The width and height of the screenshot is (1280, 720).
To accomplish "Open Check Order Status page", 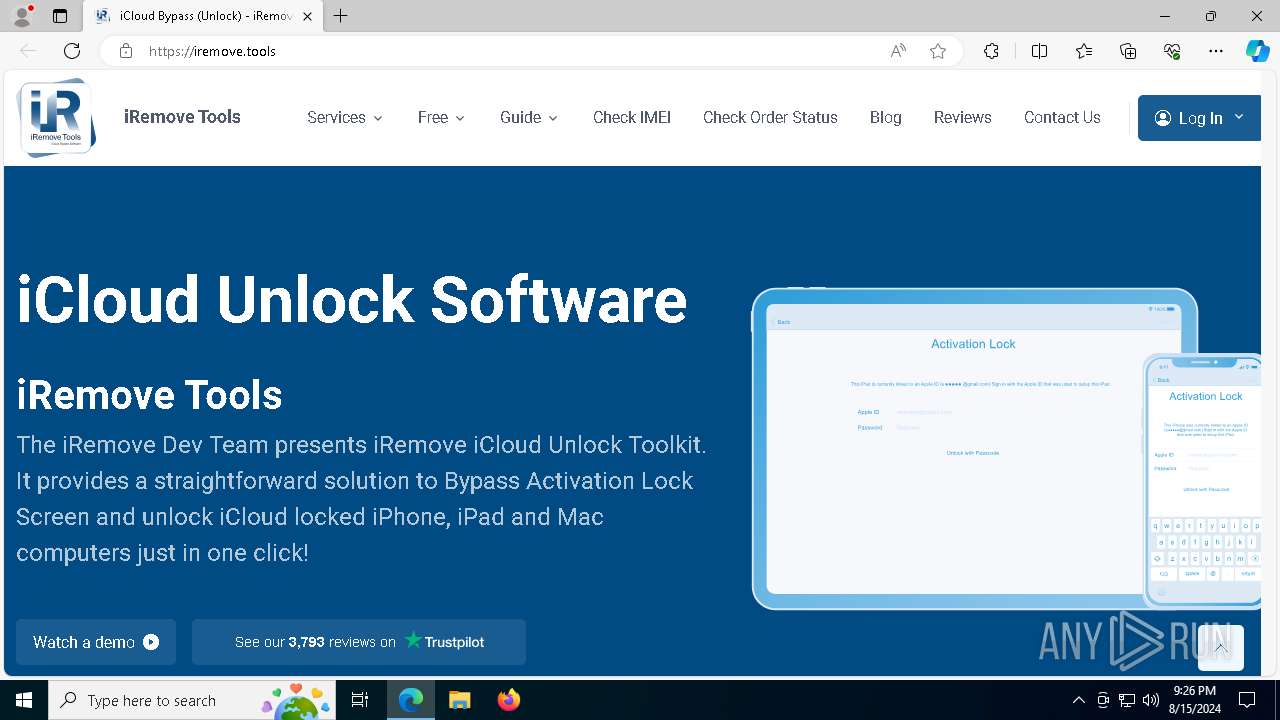I will [770, 117].
